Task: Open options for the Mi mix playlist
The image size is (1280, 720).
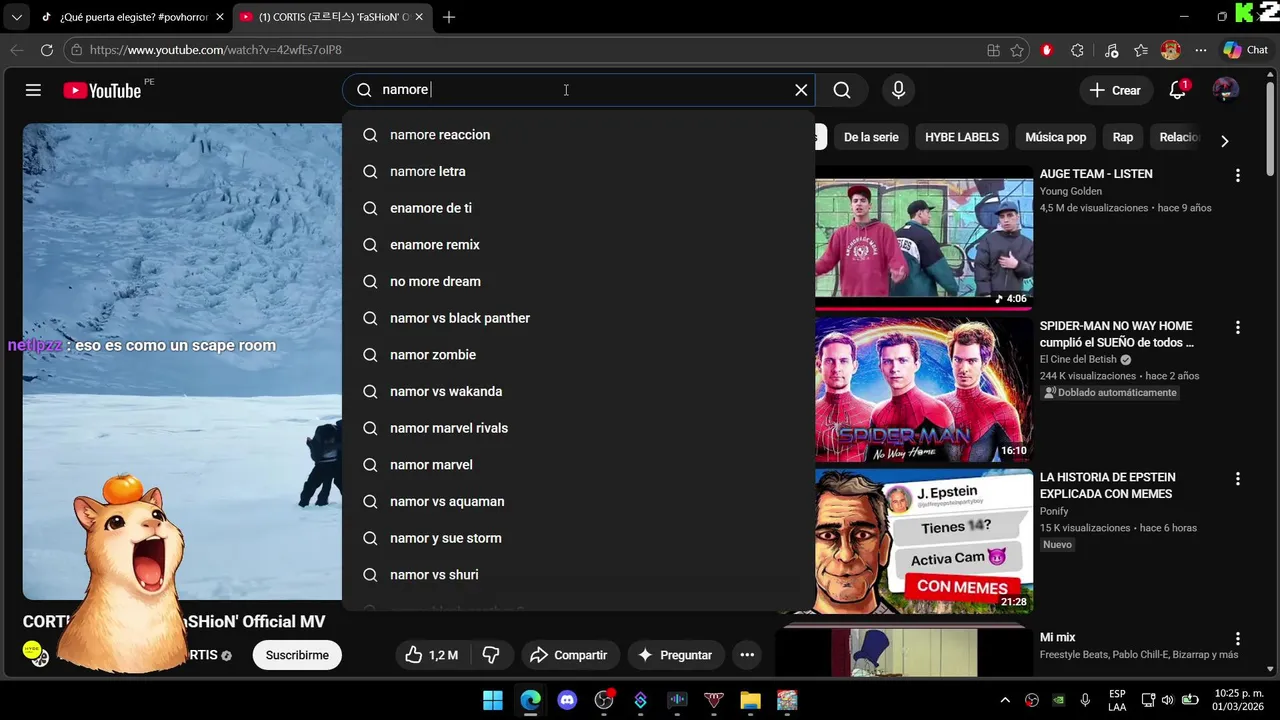Action: click(1237, 638)
